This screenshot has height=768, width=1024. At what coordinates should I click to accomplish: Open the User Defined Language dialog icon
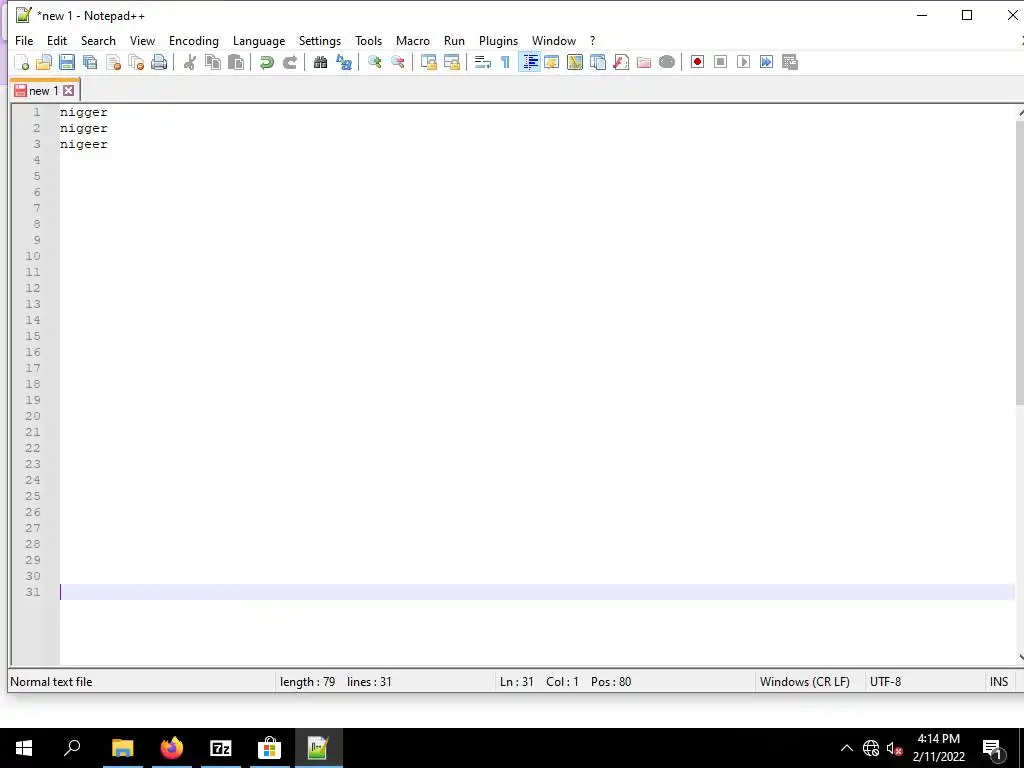552,62
